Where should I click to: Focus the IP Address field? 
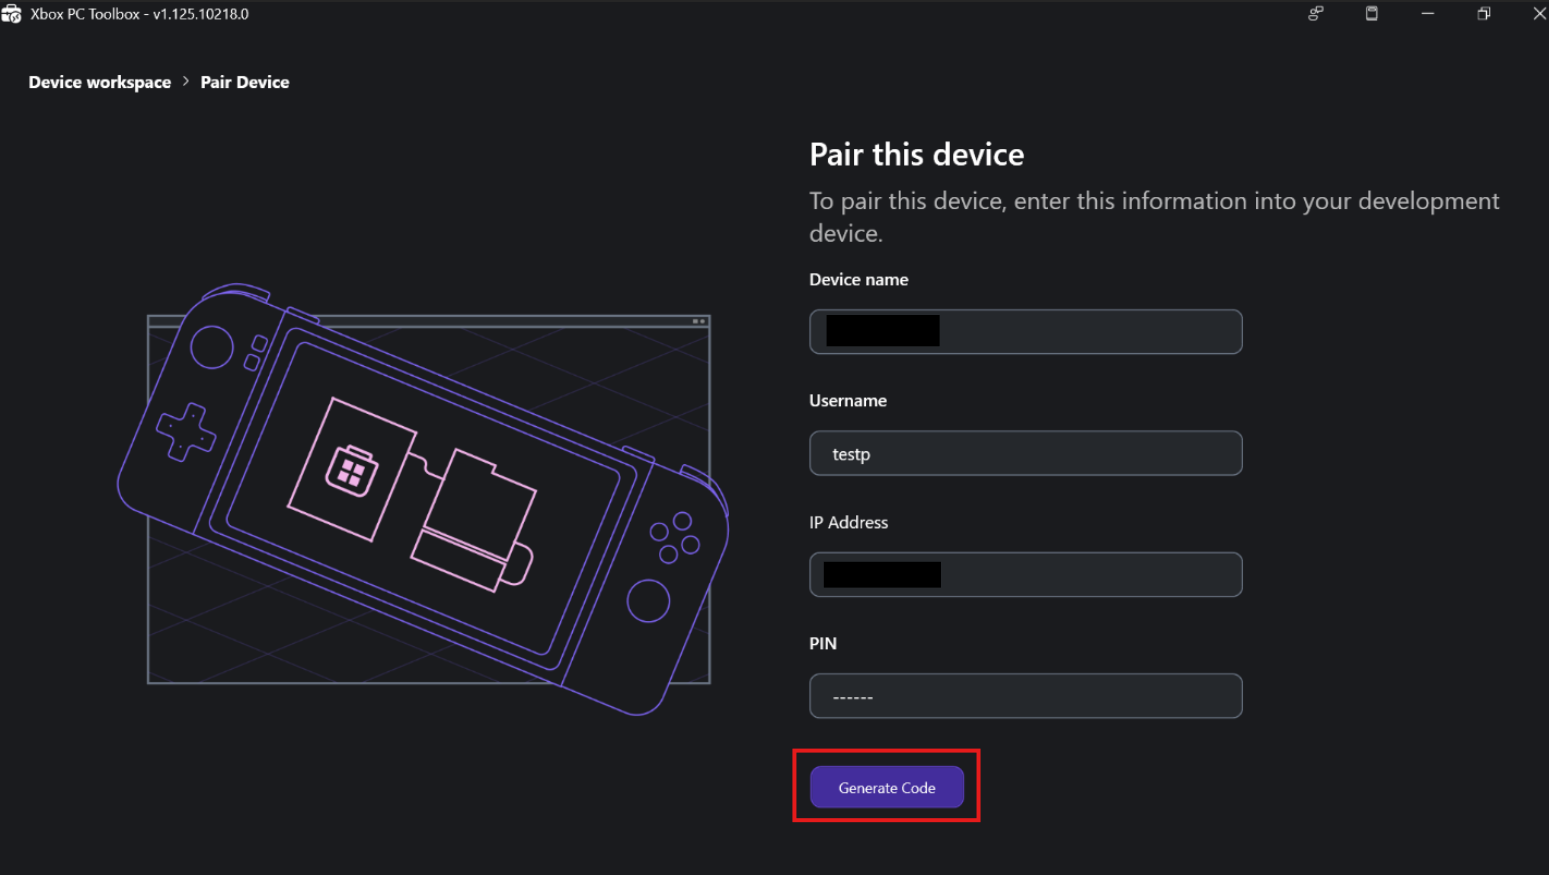coord(1026,574)
